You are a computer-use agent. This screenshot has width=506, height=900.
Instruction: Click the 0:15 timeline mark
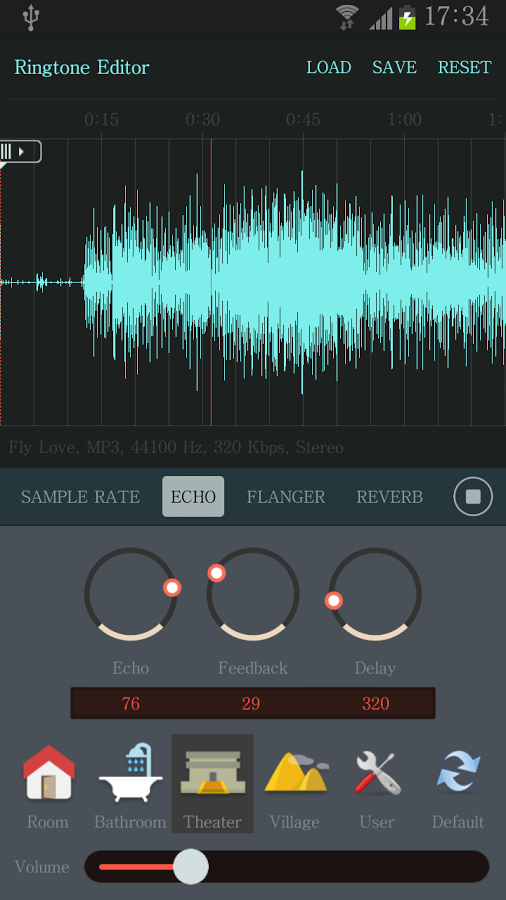click(102, 119)
